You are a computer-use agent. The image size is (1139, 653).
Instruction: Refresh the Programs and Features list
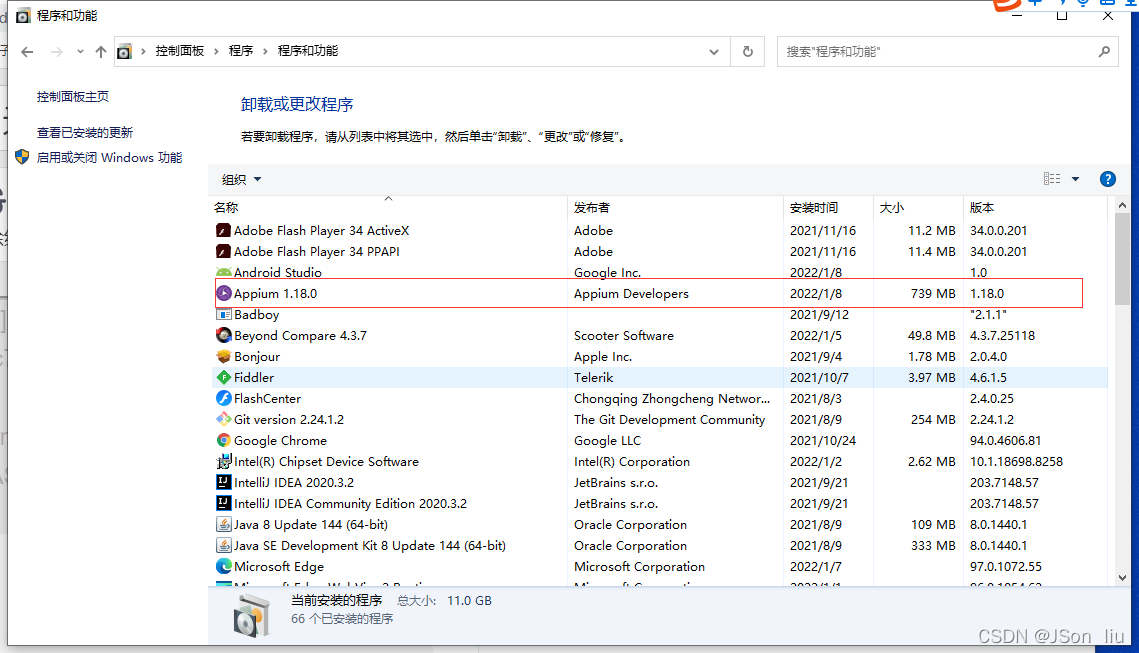point(747,52)
